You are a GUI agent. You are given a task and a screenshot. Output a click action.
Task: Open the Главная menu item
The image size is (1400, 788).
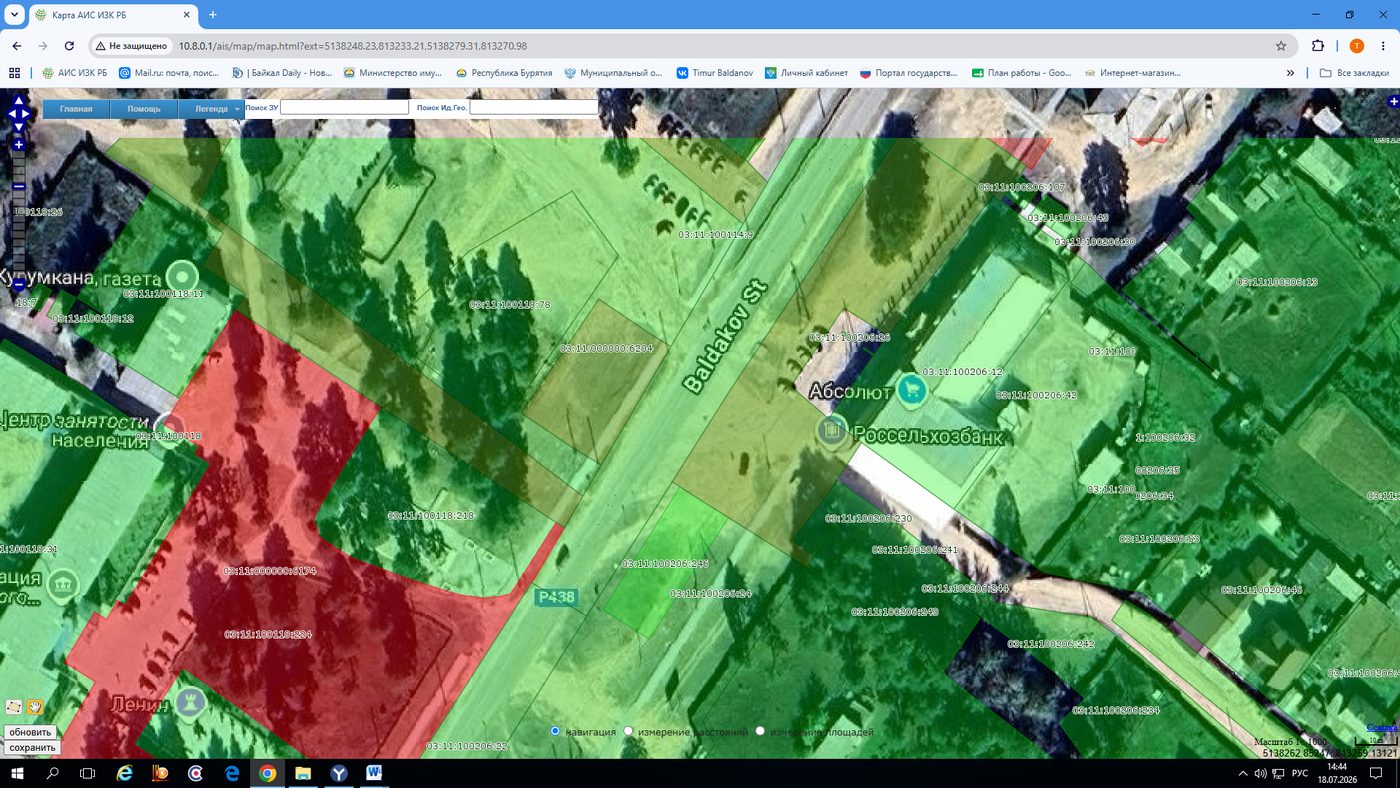(76, 109)
